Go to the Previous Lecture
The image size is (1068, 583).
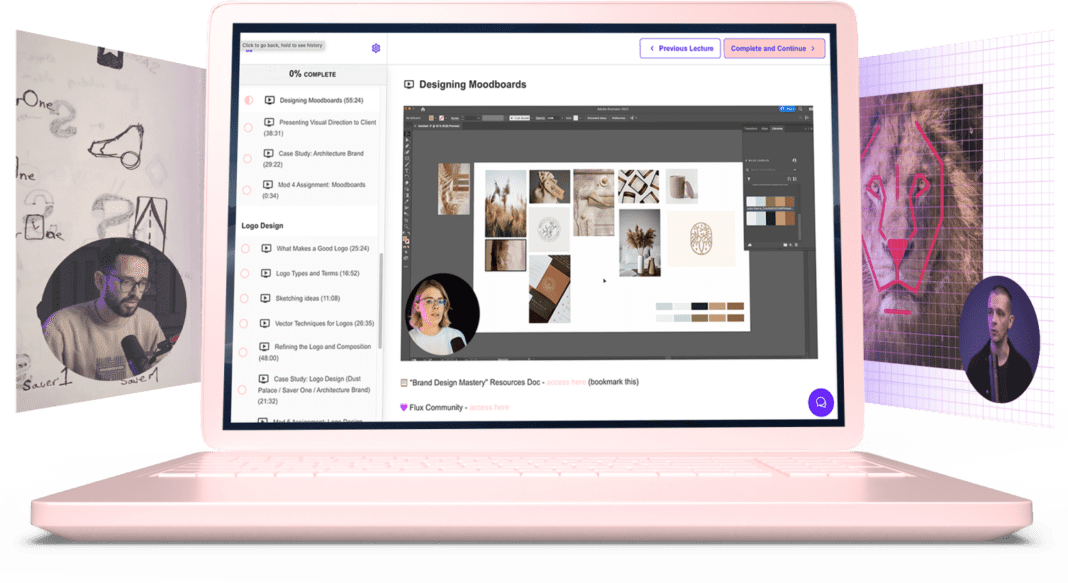(x=680, y=48)
